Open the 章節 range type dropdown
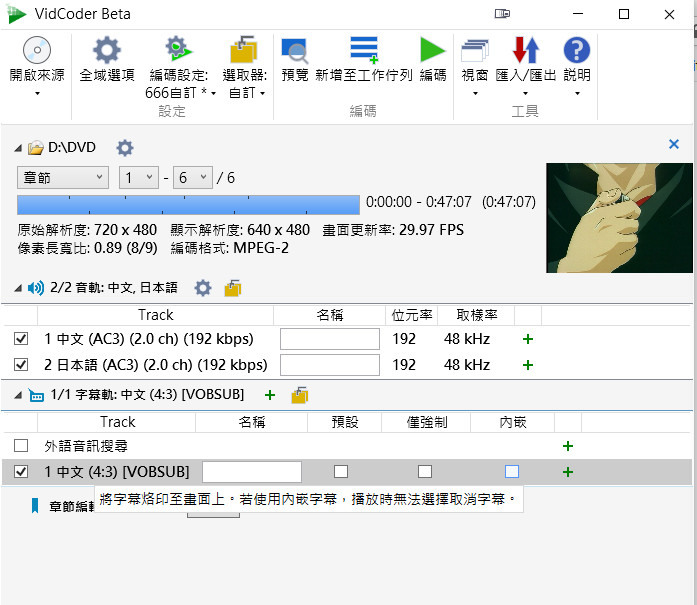Viewport: 697px width, 605px height. point(63,178)
